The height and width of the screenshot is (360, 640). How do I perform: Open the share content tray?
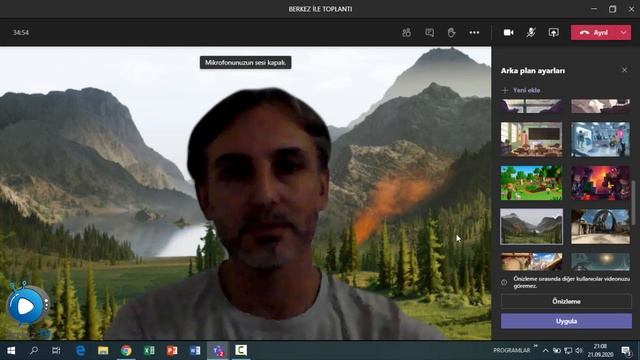point(553,33)
